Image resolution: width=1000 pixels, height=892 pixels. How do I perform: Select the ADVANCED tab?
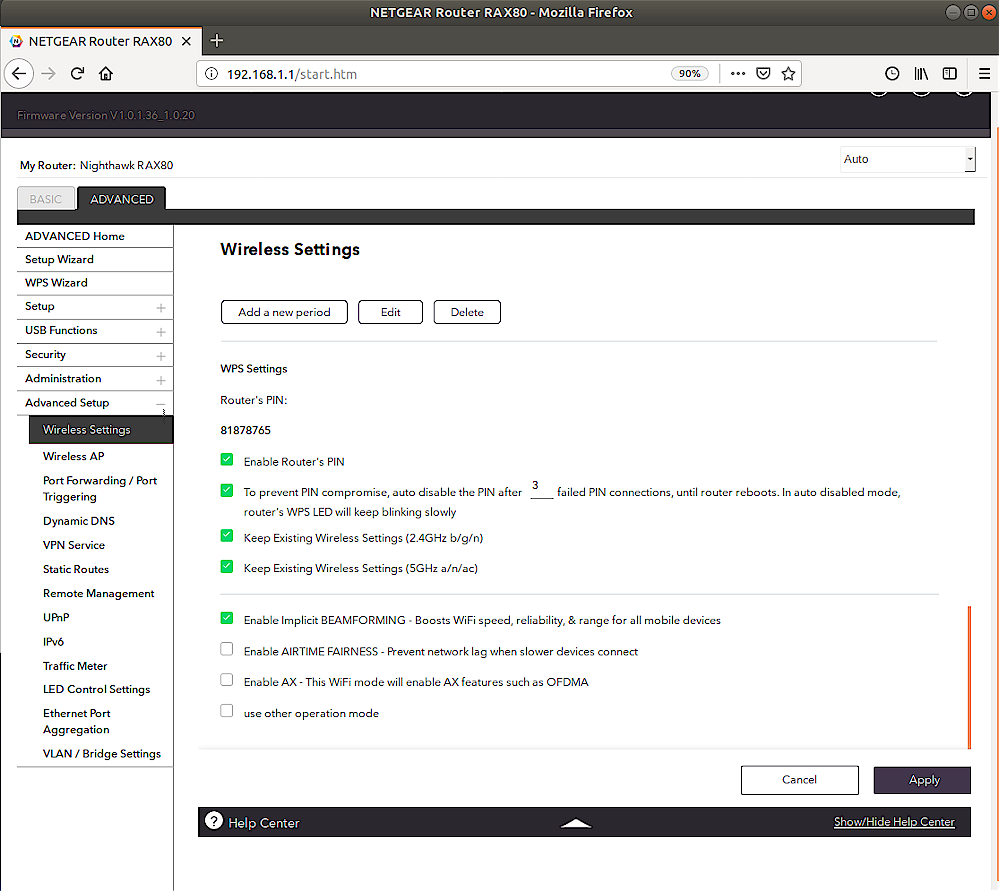[x=122, y=199]
